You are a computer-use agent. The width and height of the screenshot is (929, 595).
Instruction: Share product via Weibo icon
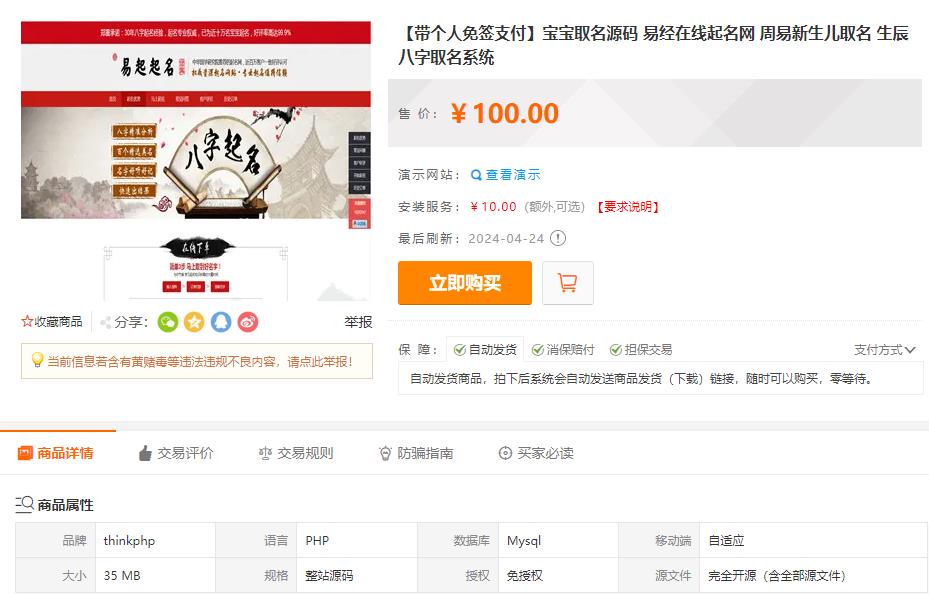pyautogui.click(x=248, y=322)
